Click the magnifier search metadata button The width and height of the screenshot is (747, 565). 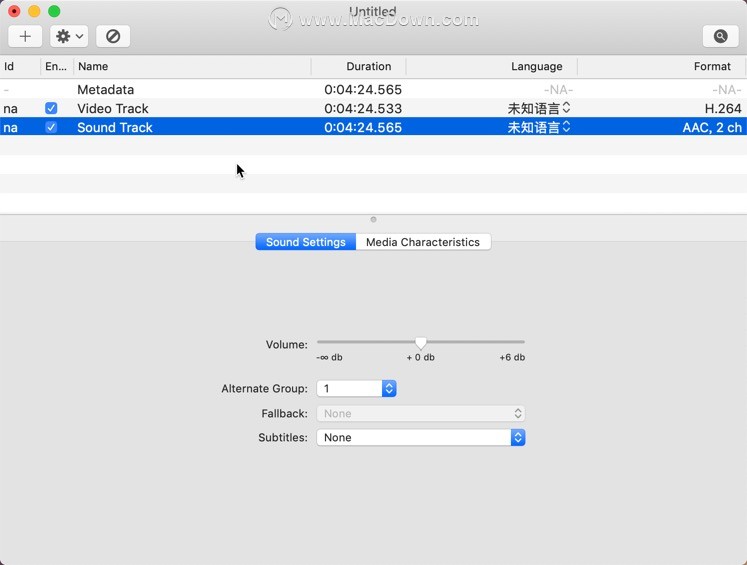coord(720,36)
